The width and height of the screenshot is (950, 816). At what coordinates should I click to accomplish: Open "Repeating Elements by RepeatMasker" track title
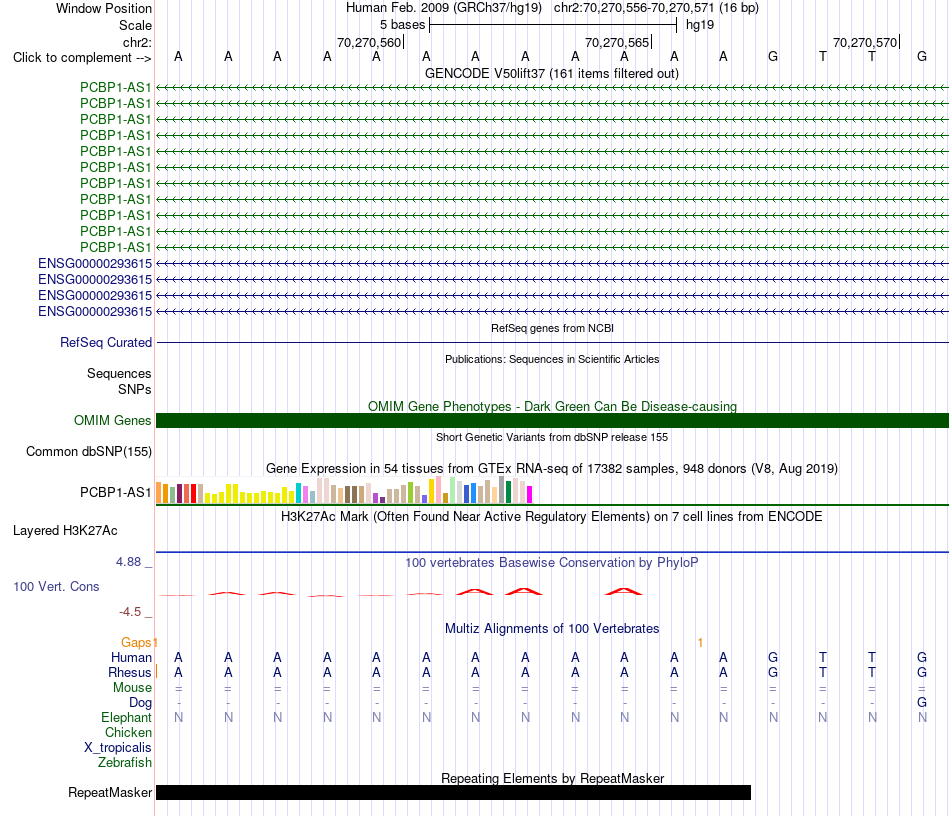552,778
